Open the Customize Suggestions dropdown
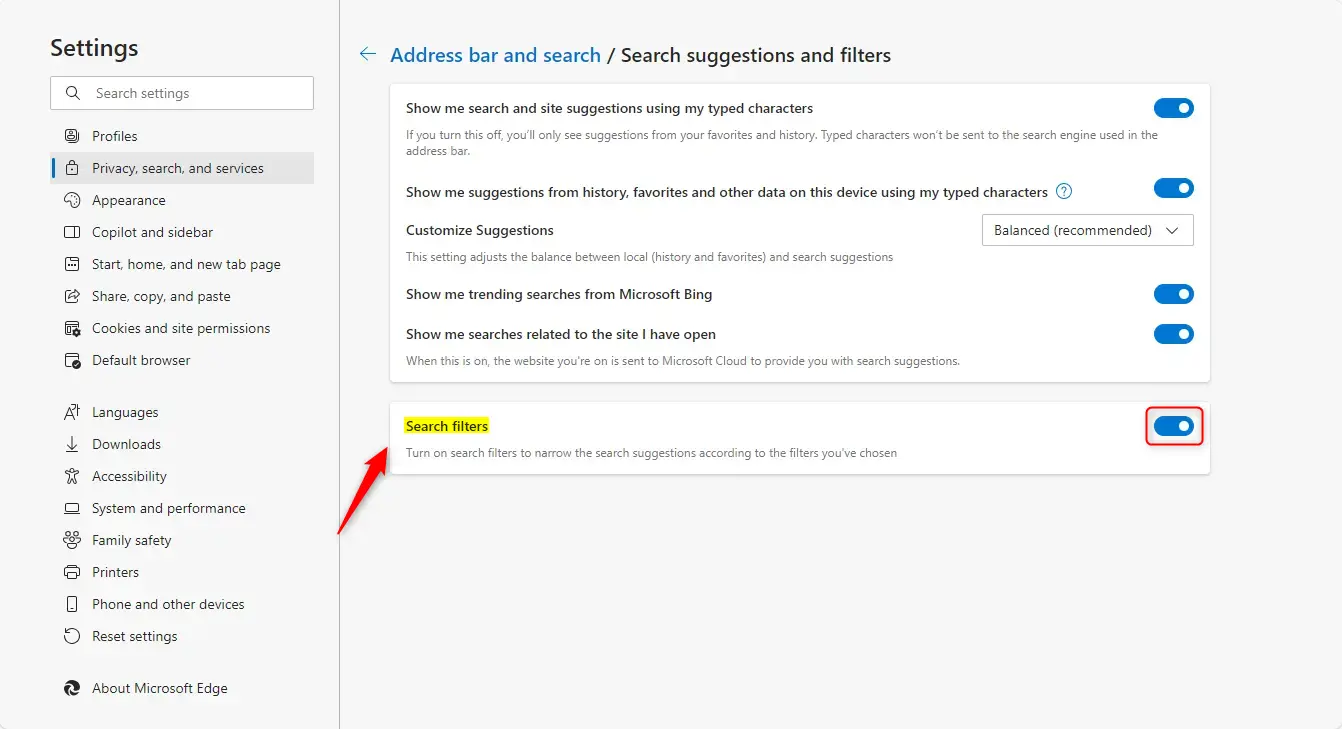 coord(1087,230)
